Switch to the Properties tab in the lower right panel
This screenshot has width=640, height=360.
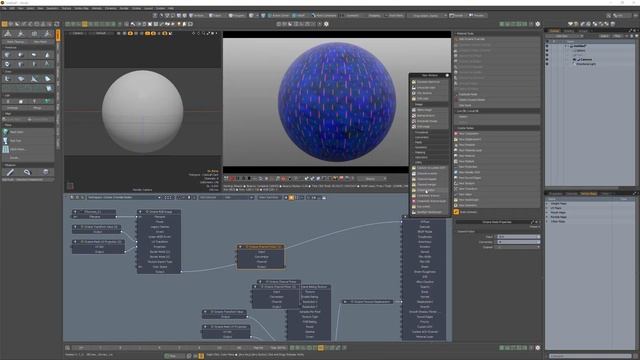pyautogui.click(x=556, y=193)
